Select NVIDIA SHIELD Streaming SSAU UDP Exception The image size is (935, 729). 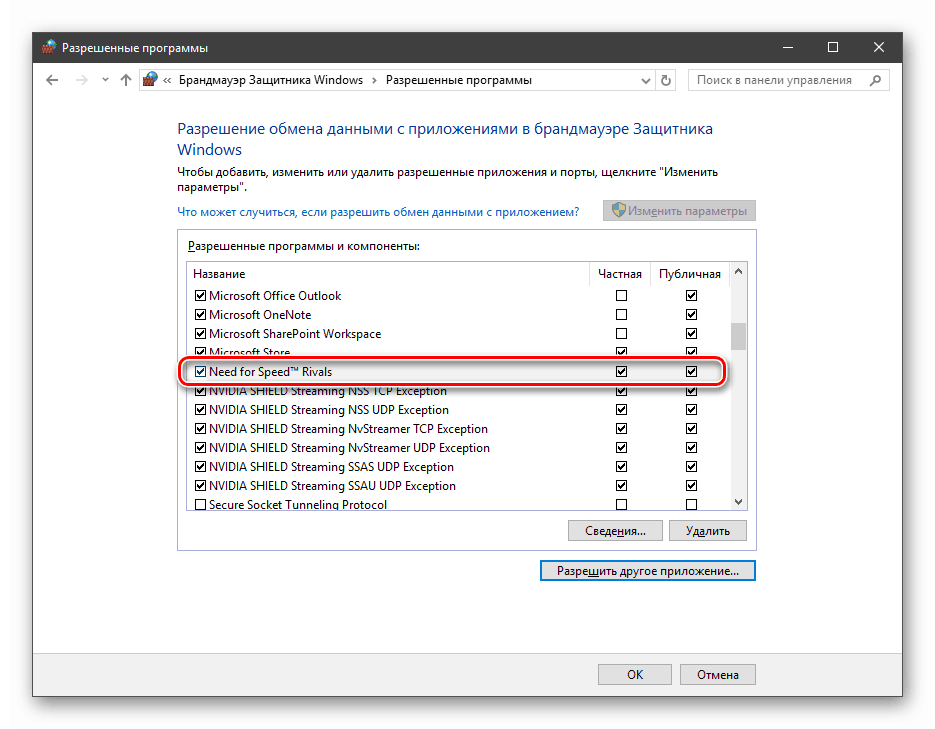(x=458, y=486)
